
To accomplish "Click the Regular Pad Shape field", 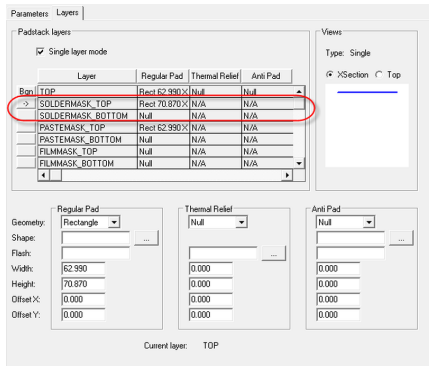I will (96, 238).
